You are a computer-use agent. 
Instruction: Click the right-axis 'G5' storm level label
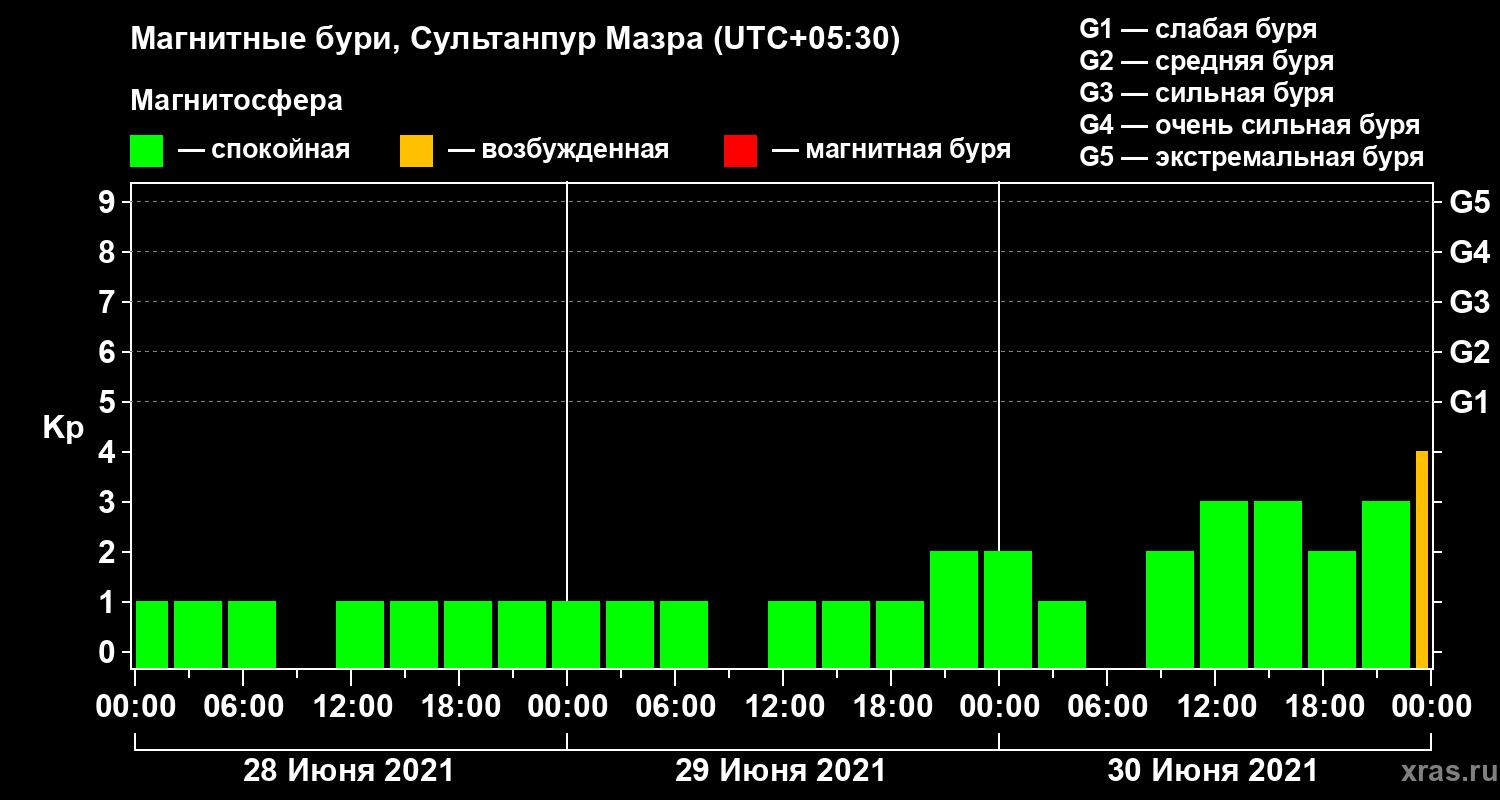tap(1469, 202)
